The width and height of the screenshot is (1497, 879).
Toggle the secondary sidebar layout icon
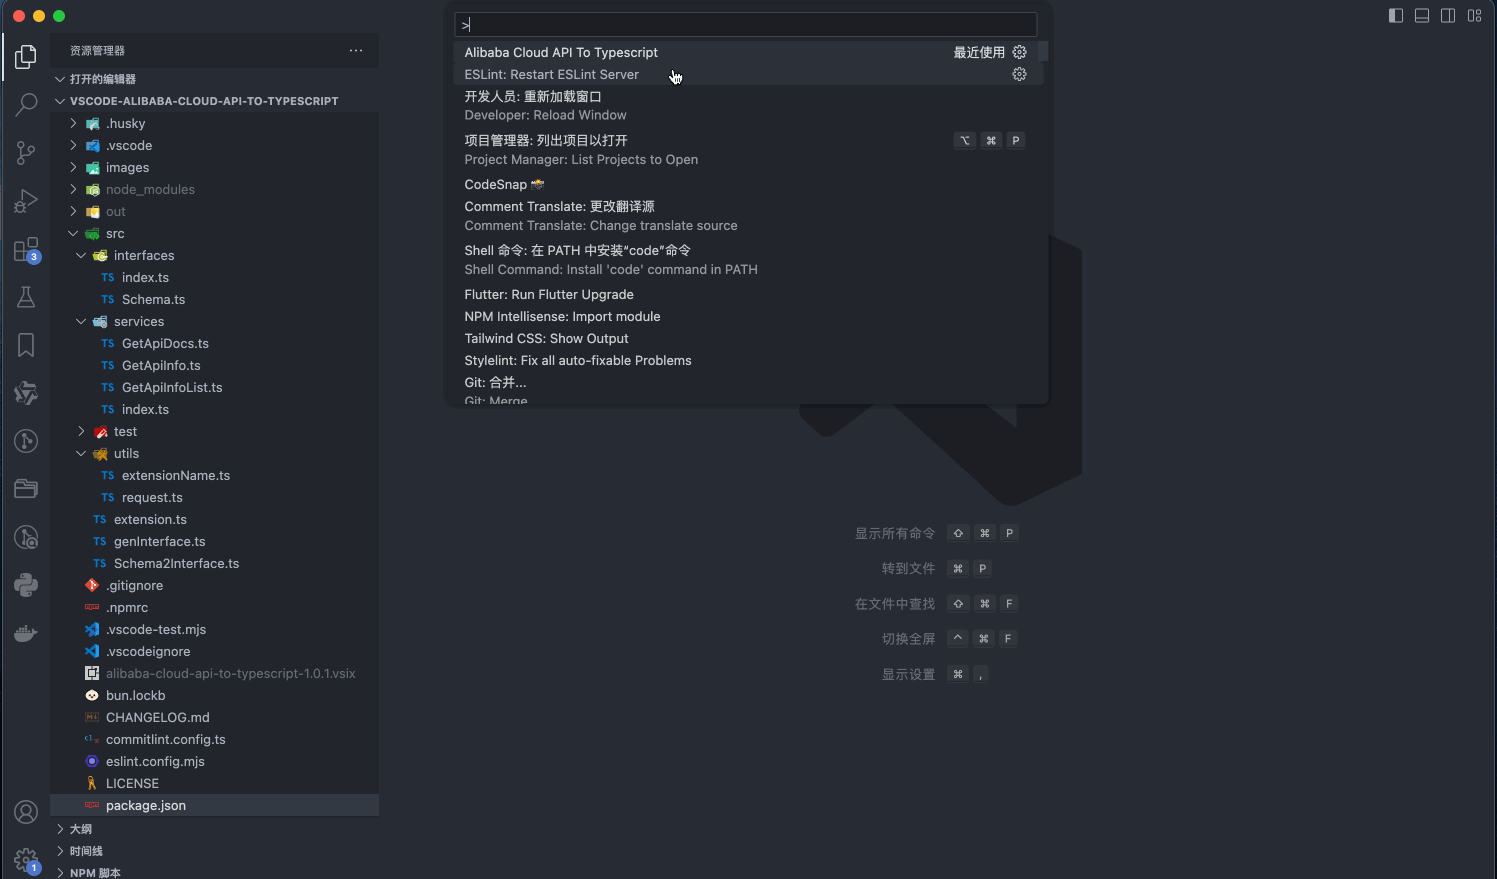[x=1448, y=16]
